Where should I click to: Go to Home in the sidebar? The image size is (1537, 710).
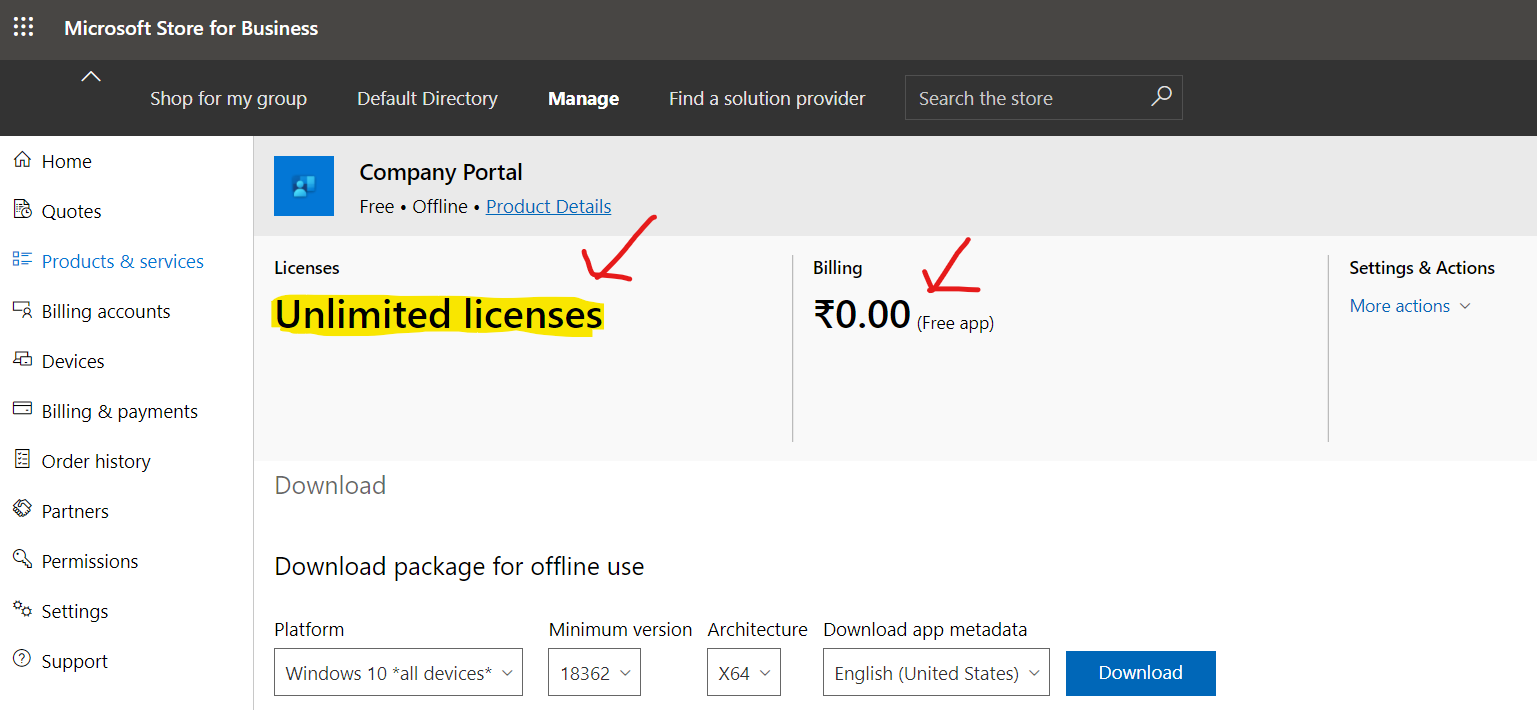(67, 161)
